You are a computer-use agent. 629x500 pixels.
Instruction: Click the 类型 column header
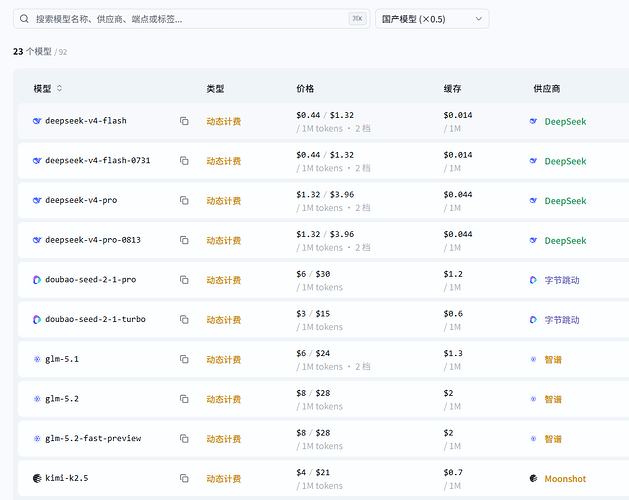(215, 89)
